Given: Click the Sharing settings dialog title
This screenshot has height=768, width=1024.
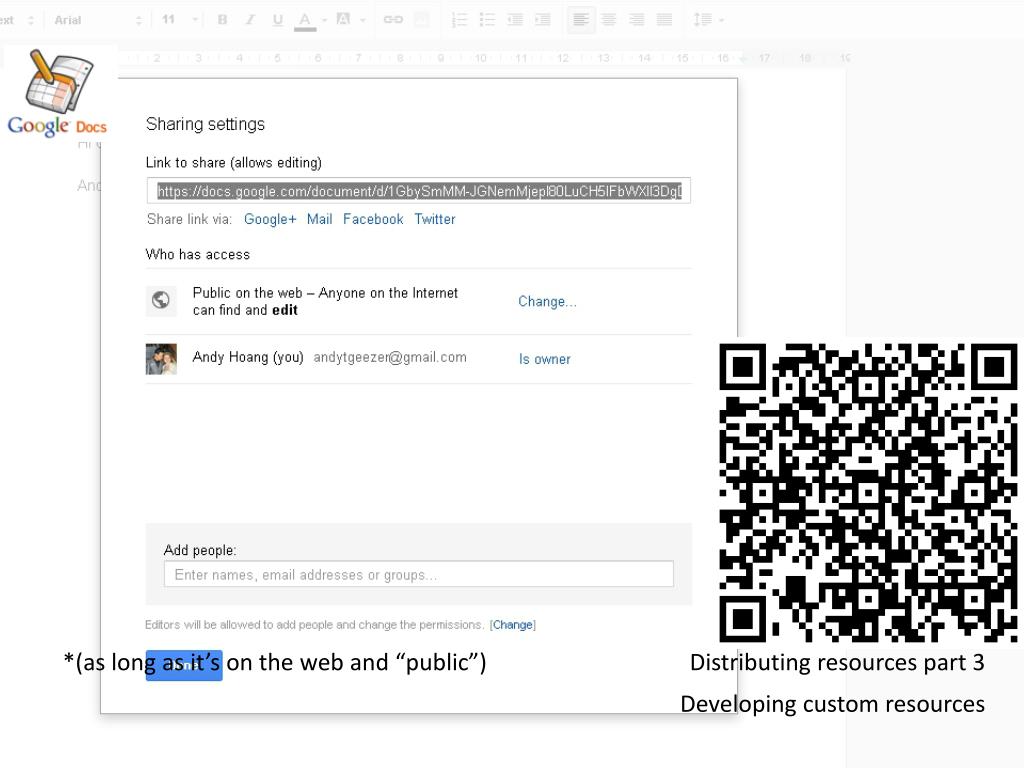Looking at the screenshot, I should point(205,124).
